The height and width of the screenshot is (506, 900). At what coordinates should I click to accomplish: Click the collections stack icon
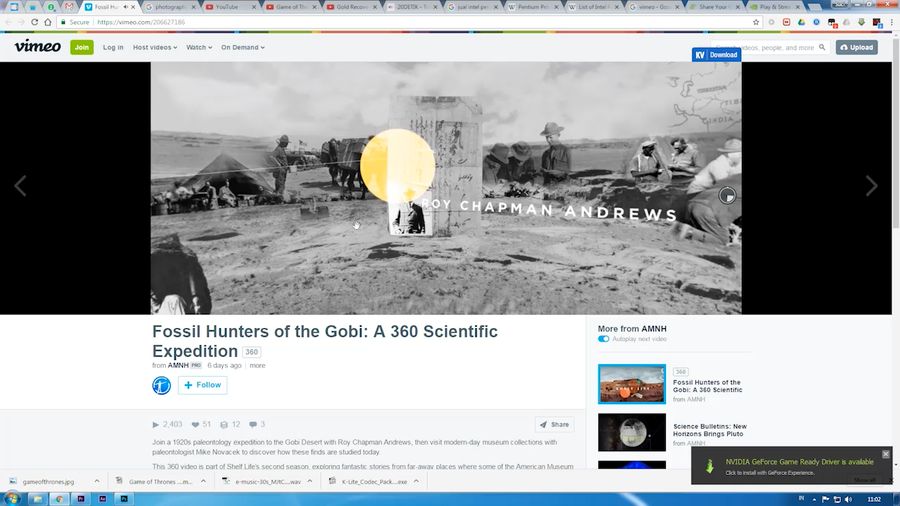(x=224, y=425)
